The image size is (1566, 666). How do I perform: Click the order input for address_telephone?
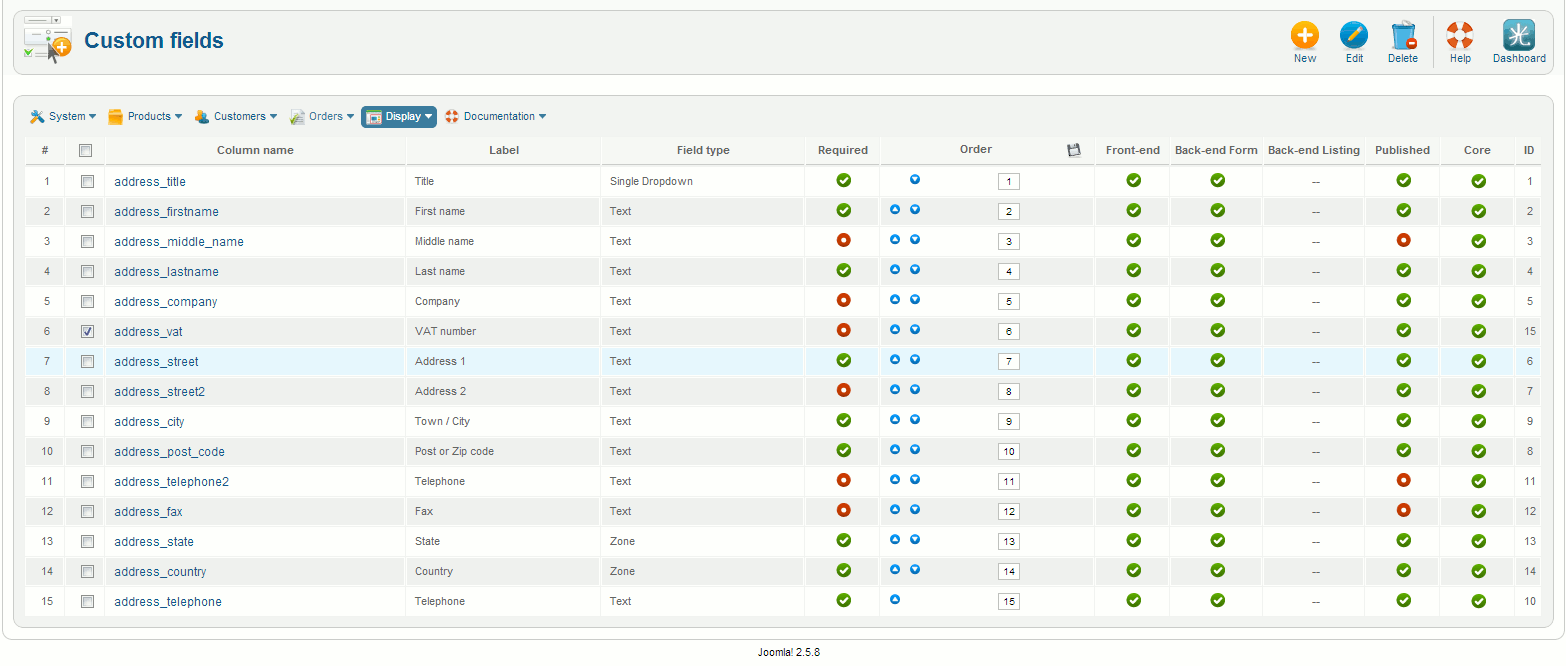pos(1009,602)
